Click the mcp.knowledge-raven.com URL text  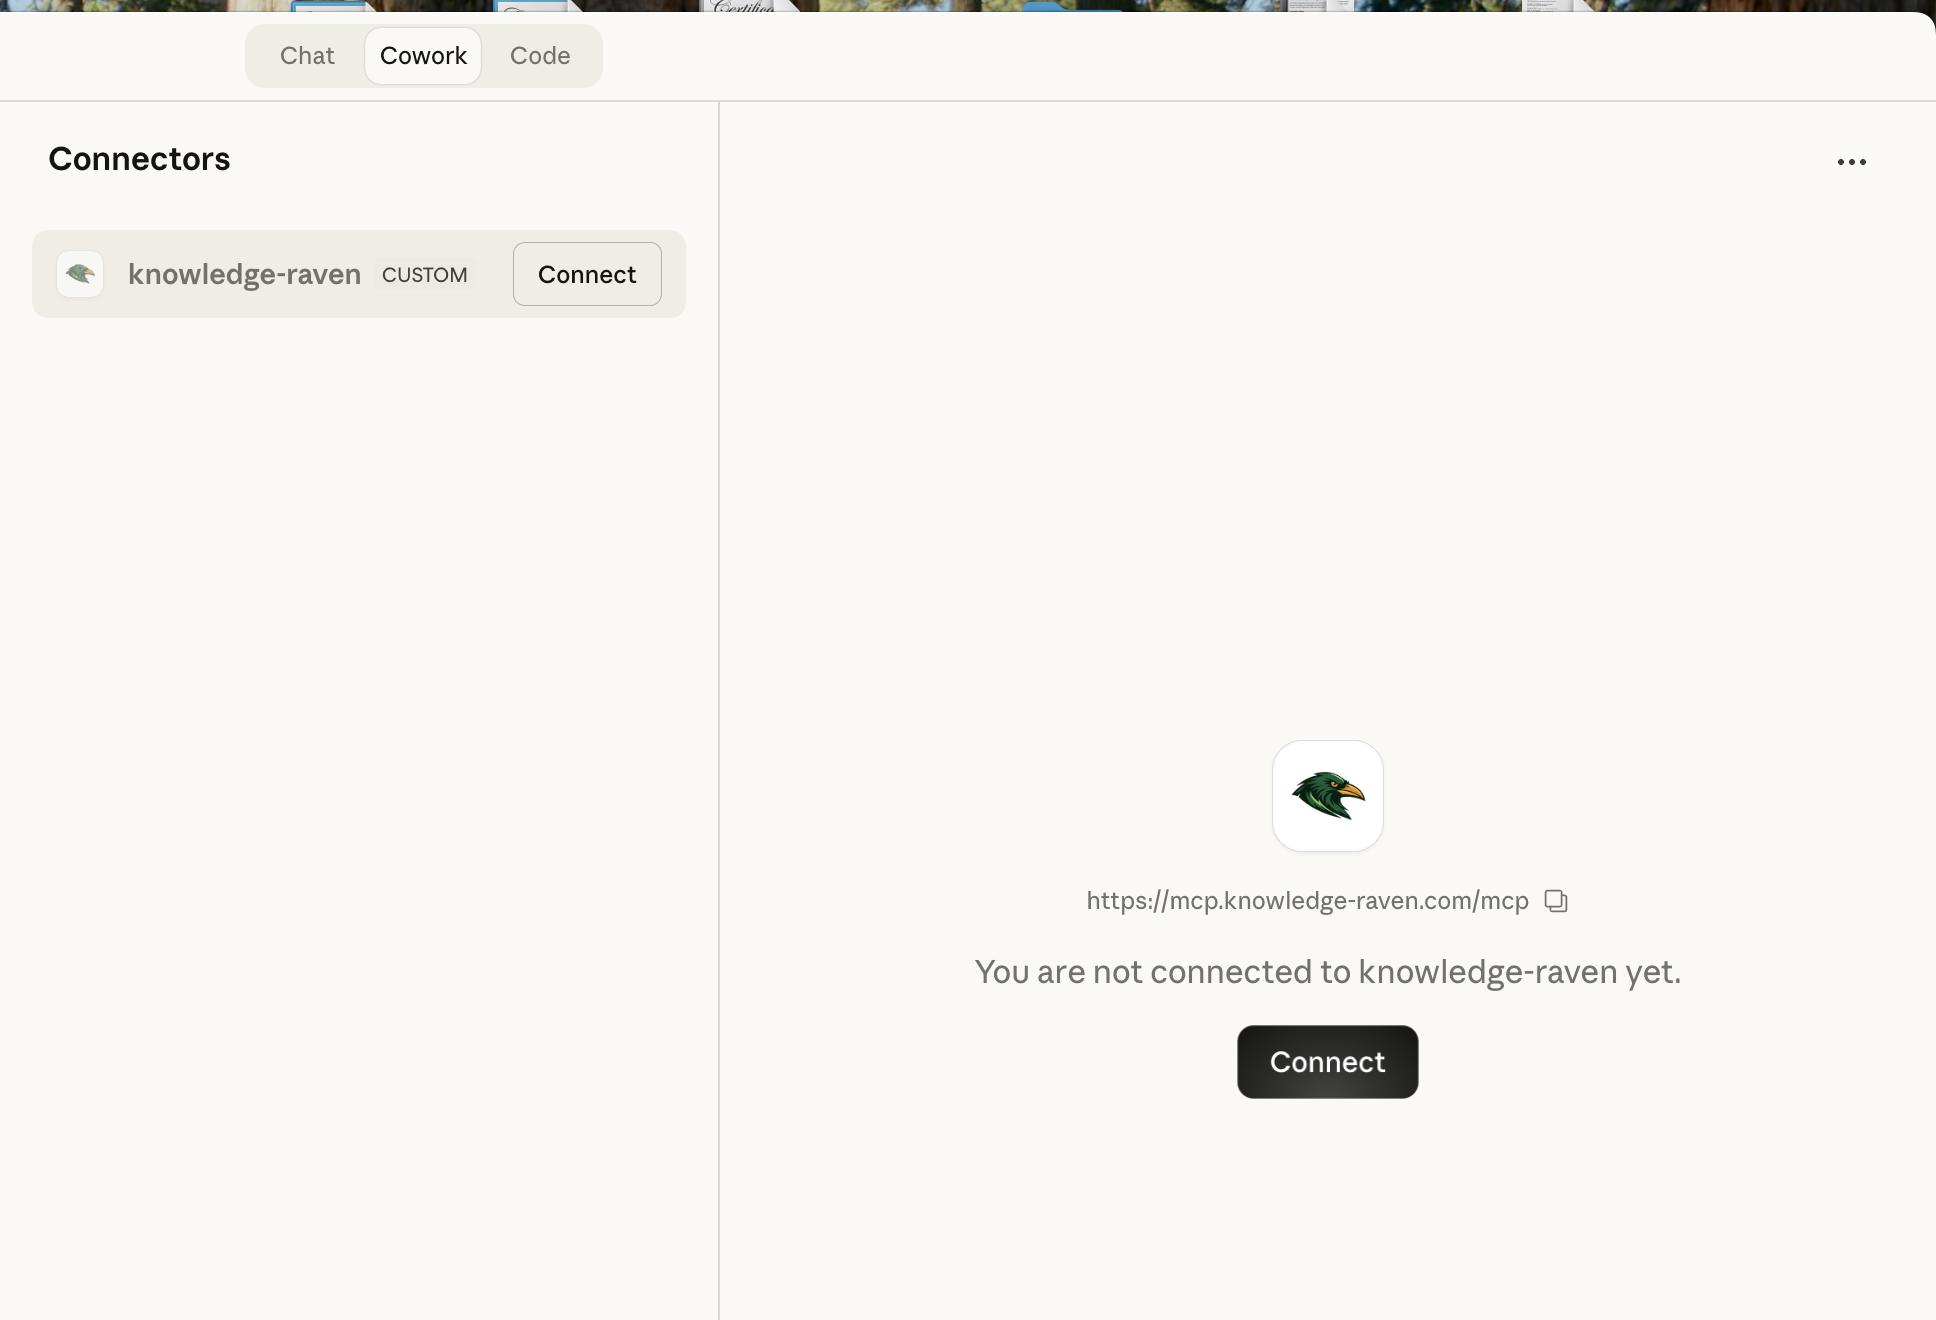(x=1306, y=901)
